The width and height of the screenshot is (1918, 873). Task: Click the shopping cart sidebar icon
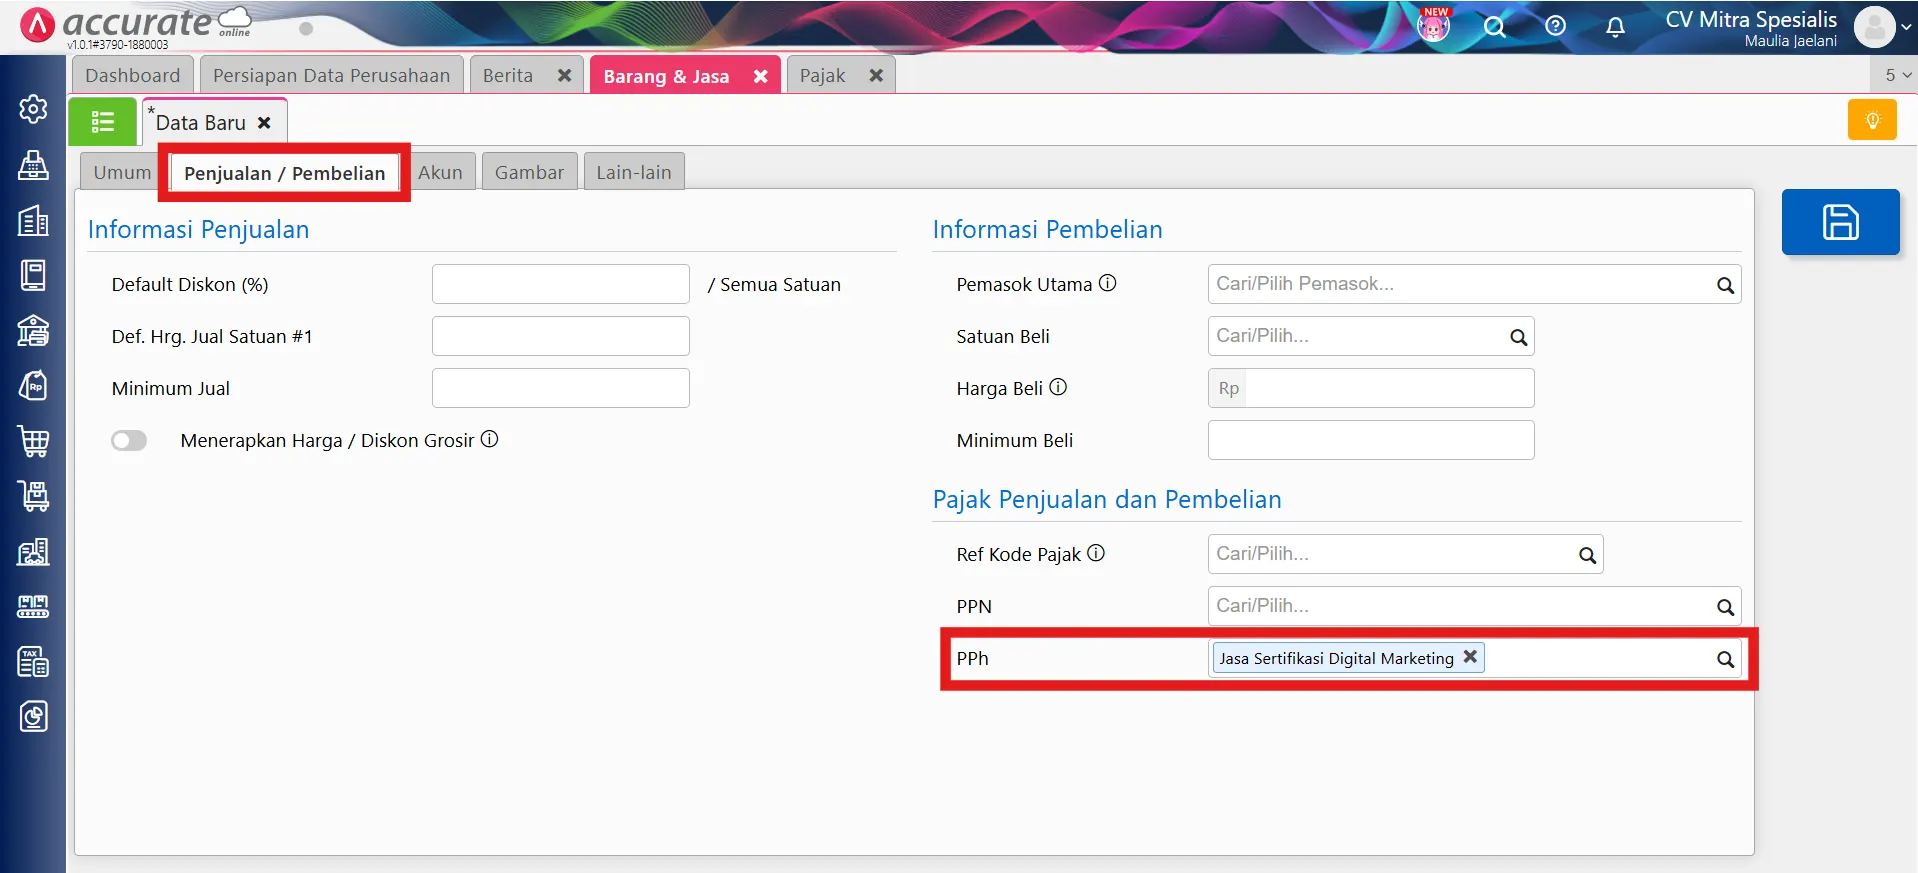33,441
